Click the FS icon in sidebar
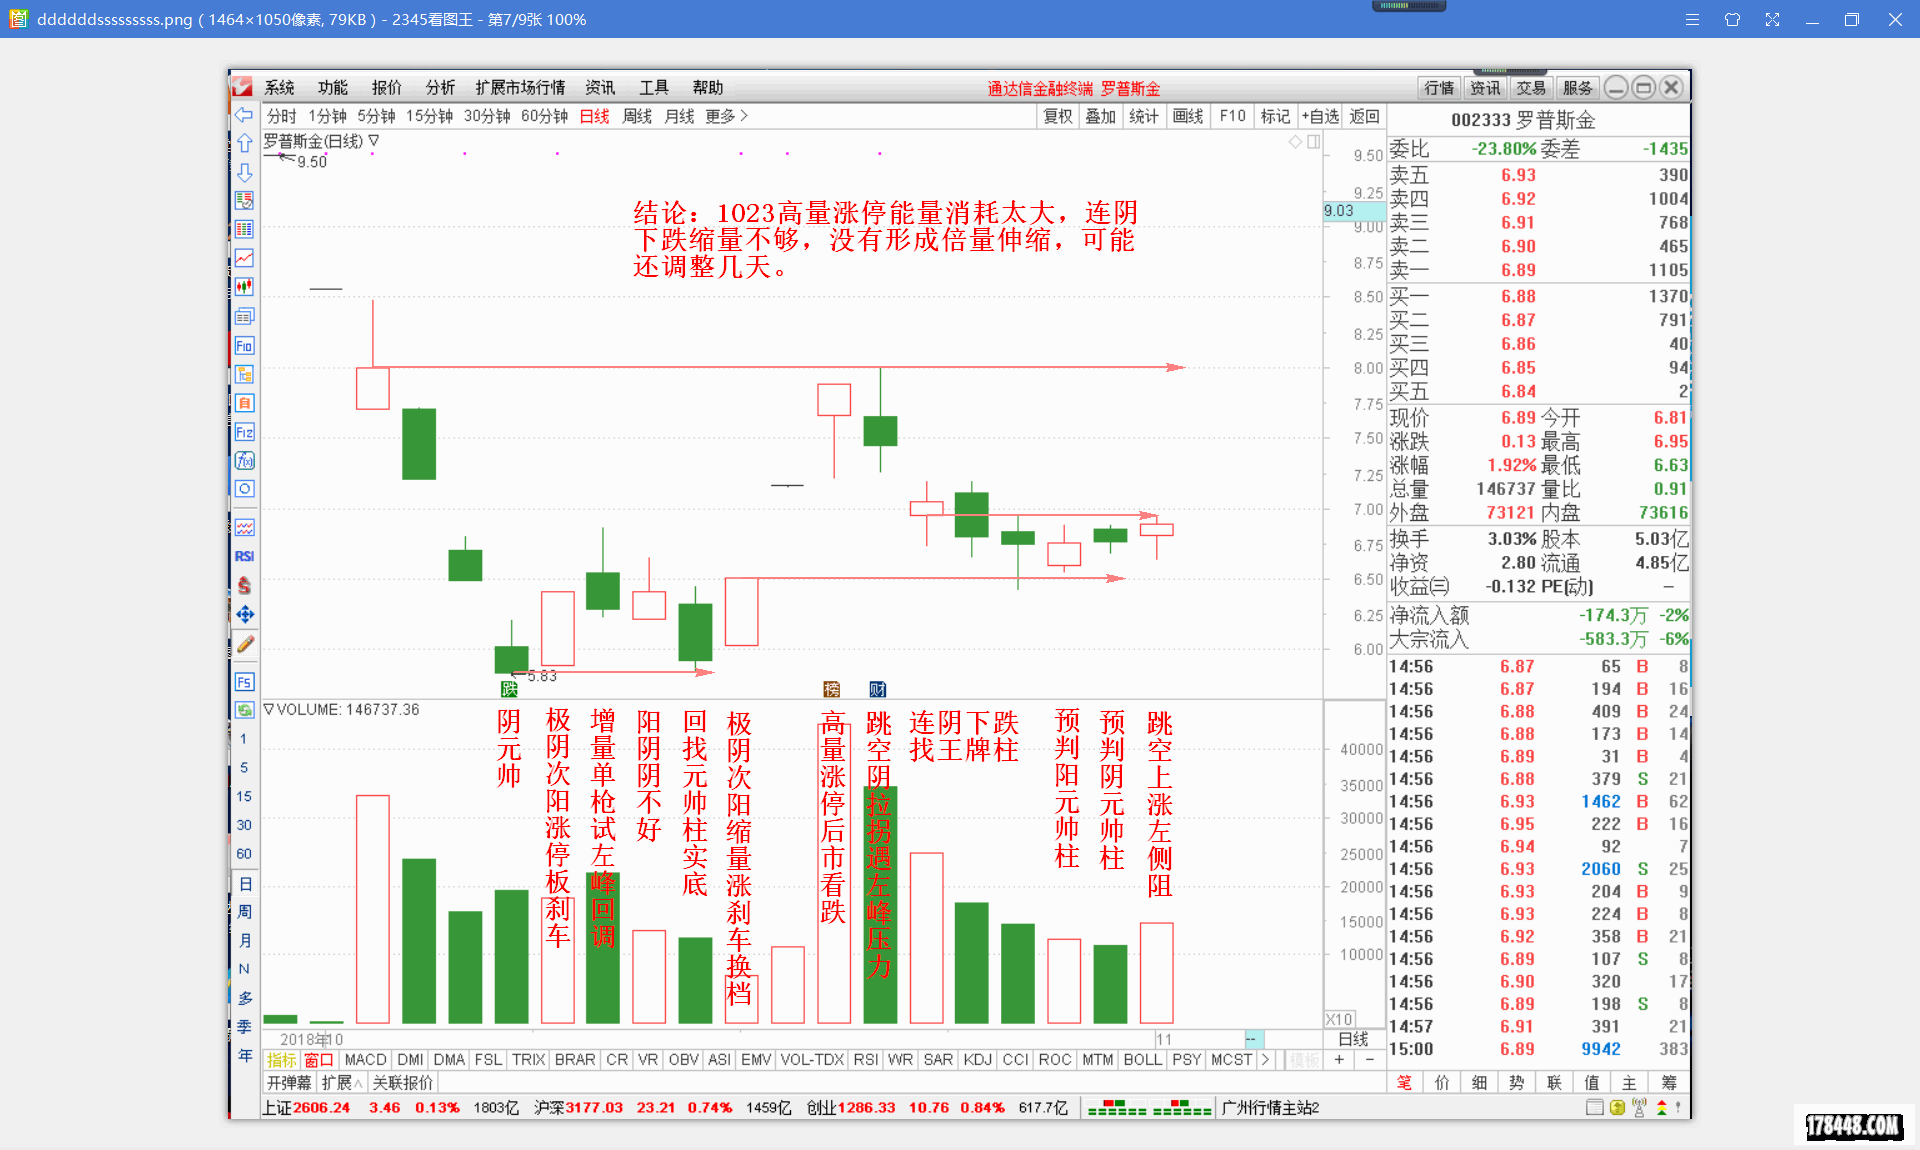This screenshot has width=1920, height=1150. click(244, 682)
